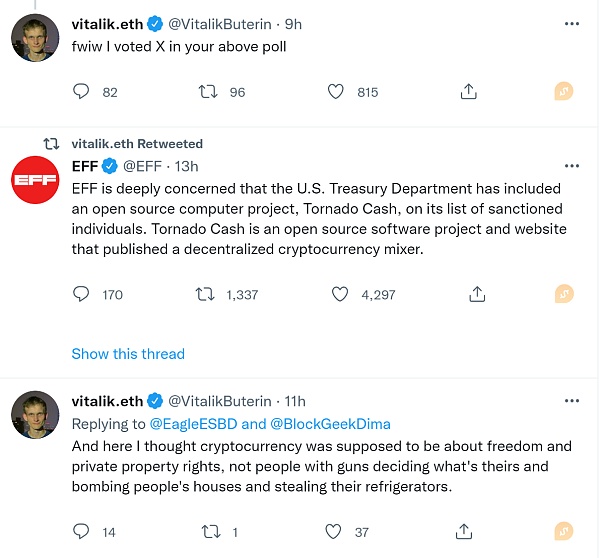
Task: Retweet the EFF tweet with 1,337 retweets
Action: tap(204, 294)
